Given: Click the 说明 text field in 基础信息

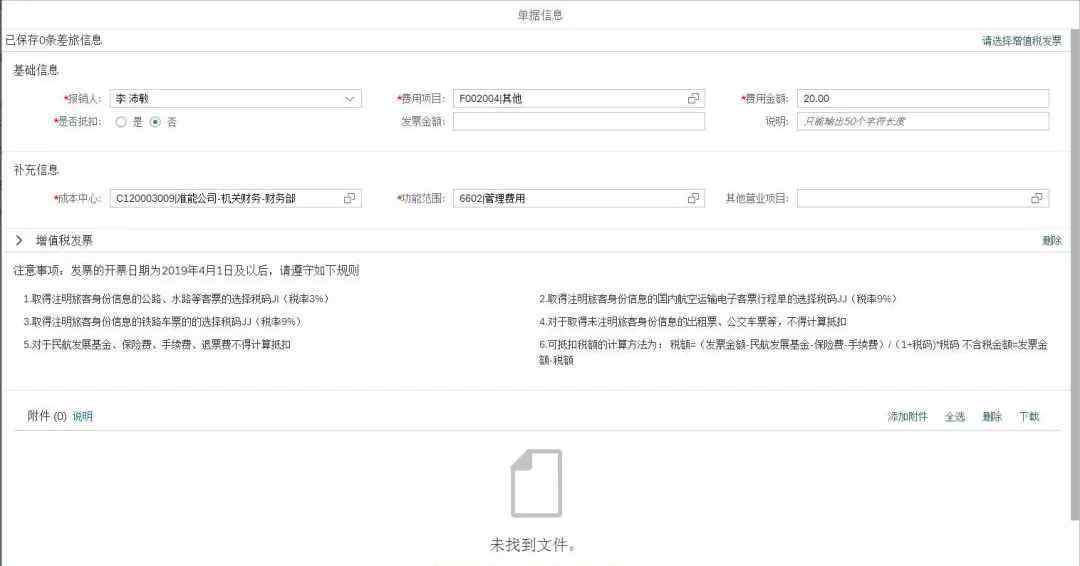Looking at the screenshot, I should click(922, 122).
